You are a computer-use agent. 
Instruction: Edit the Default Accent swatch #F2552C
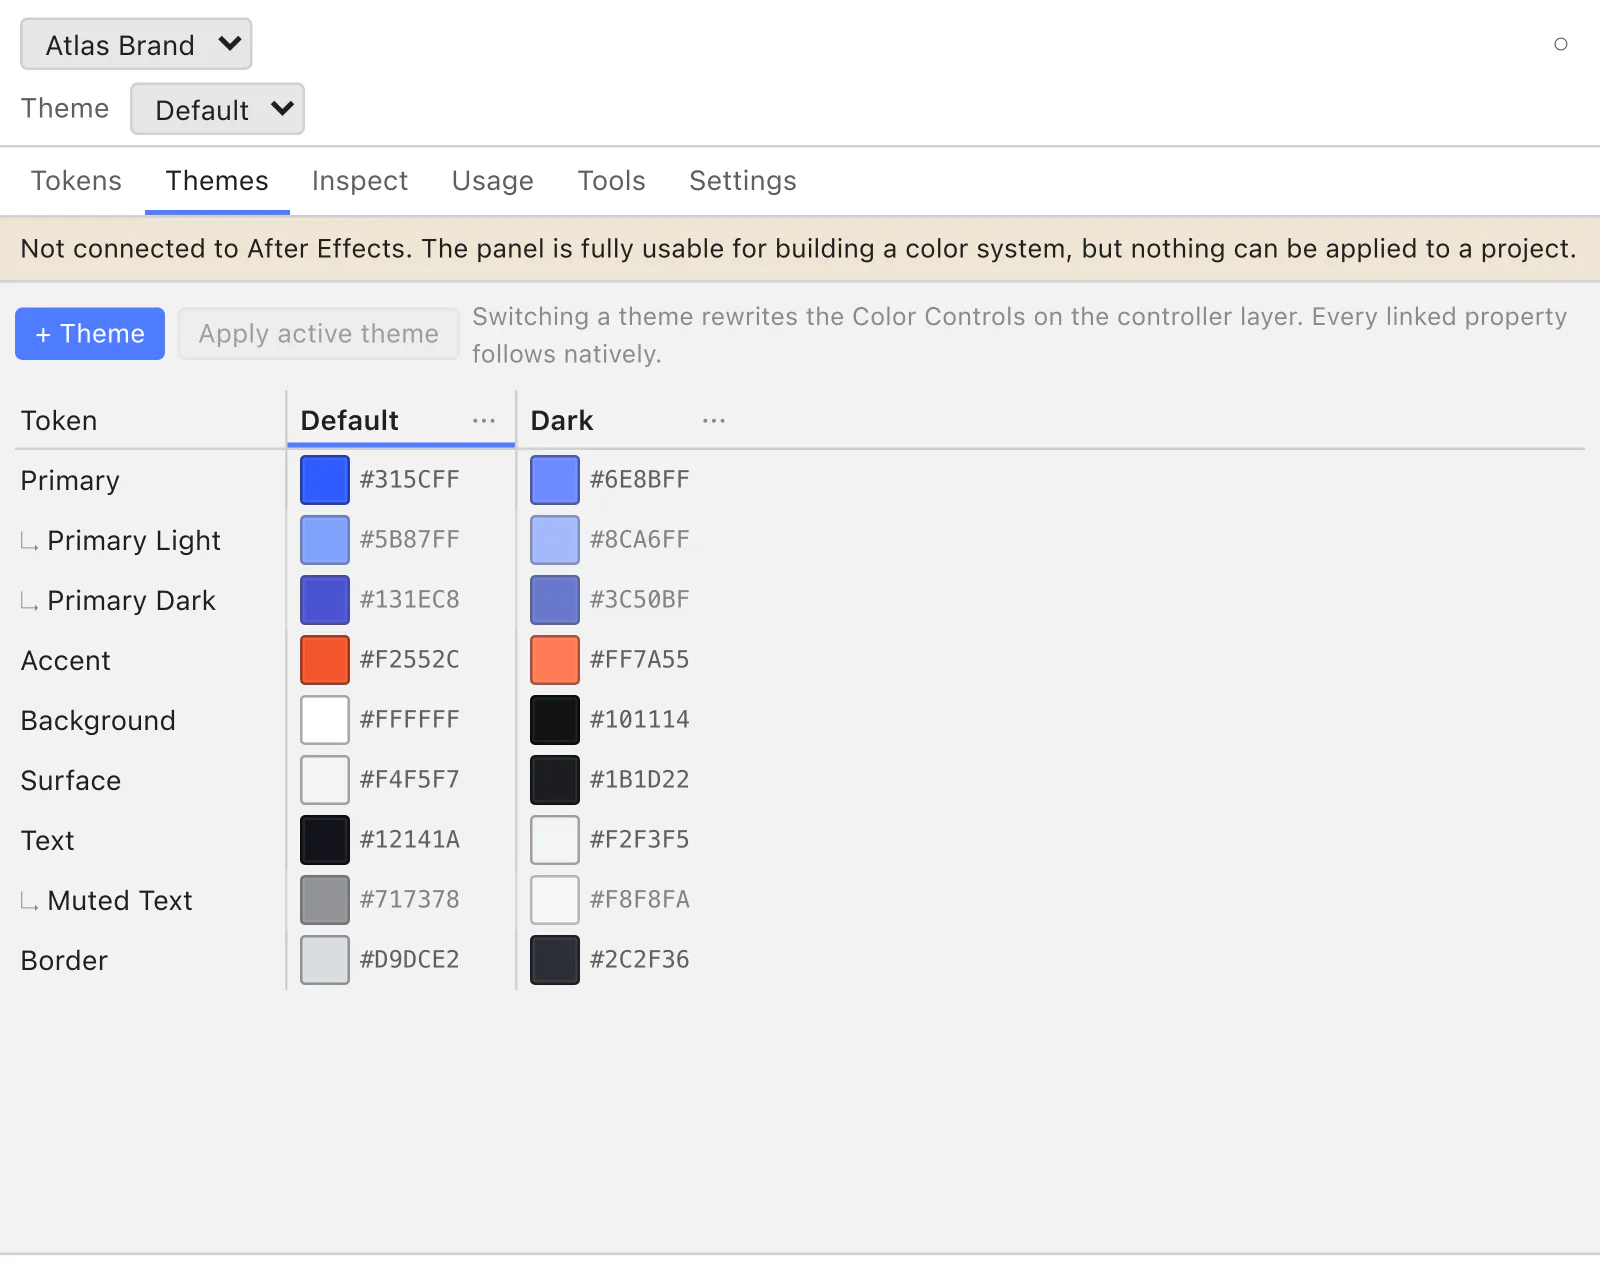(x=325, y=660)
